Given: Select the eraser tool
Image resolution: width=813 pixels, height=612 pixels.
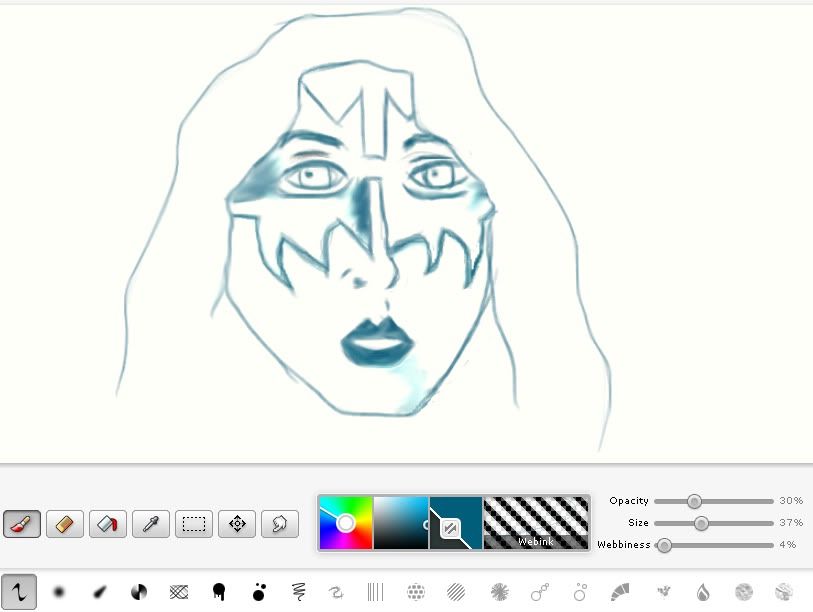Looking at the screenshot, I should point(65,524).
